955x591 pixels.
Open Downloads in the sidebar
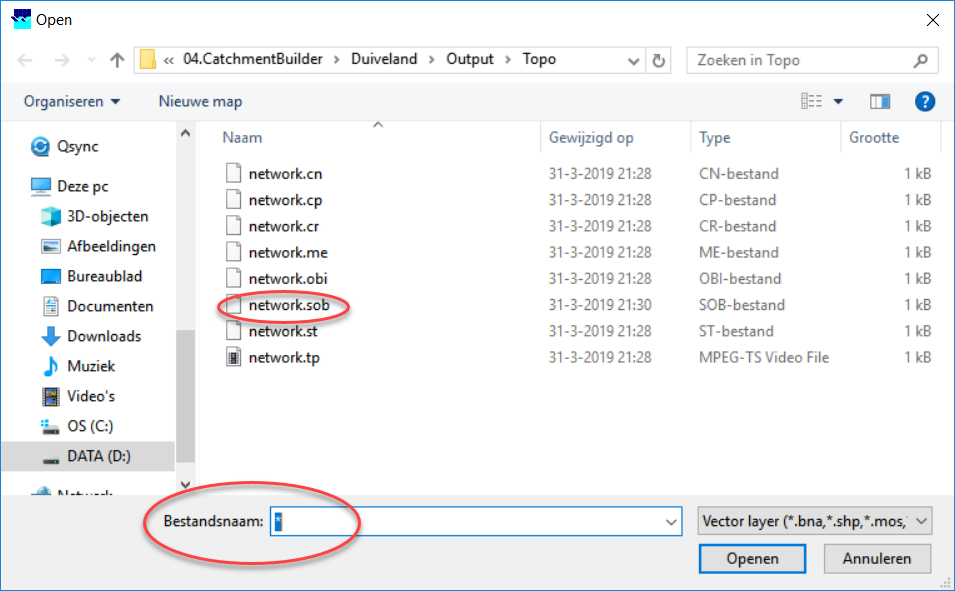click(103, 336)
